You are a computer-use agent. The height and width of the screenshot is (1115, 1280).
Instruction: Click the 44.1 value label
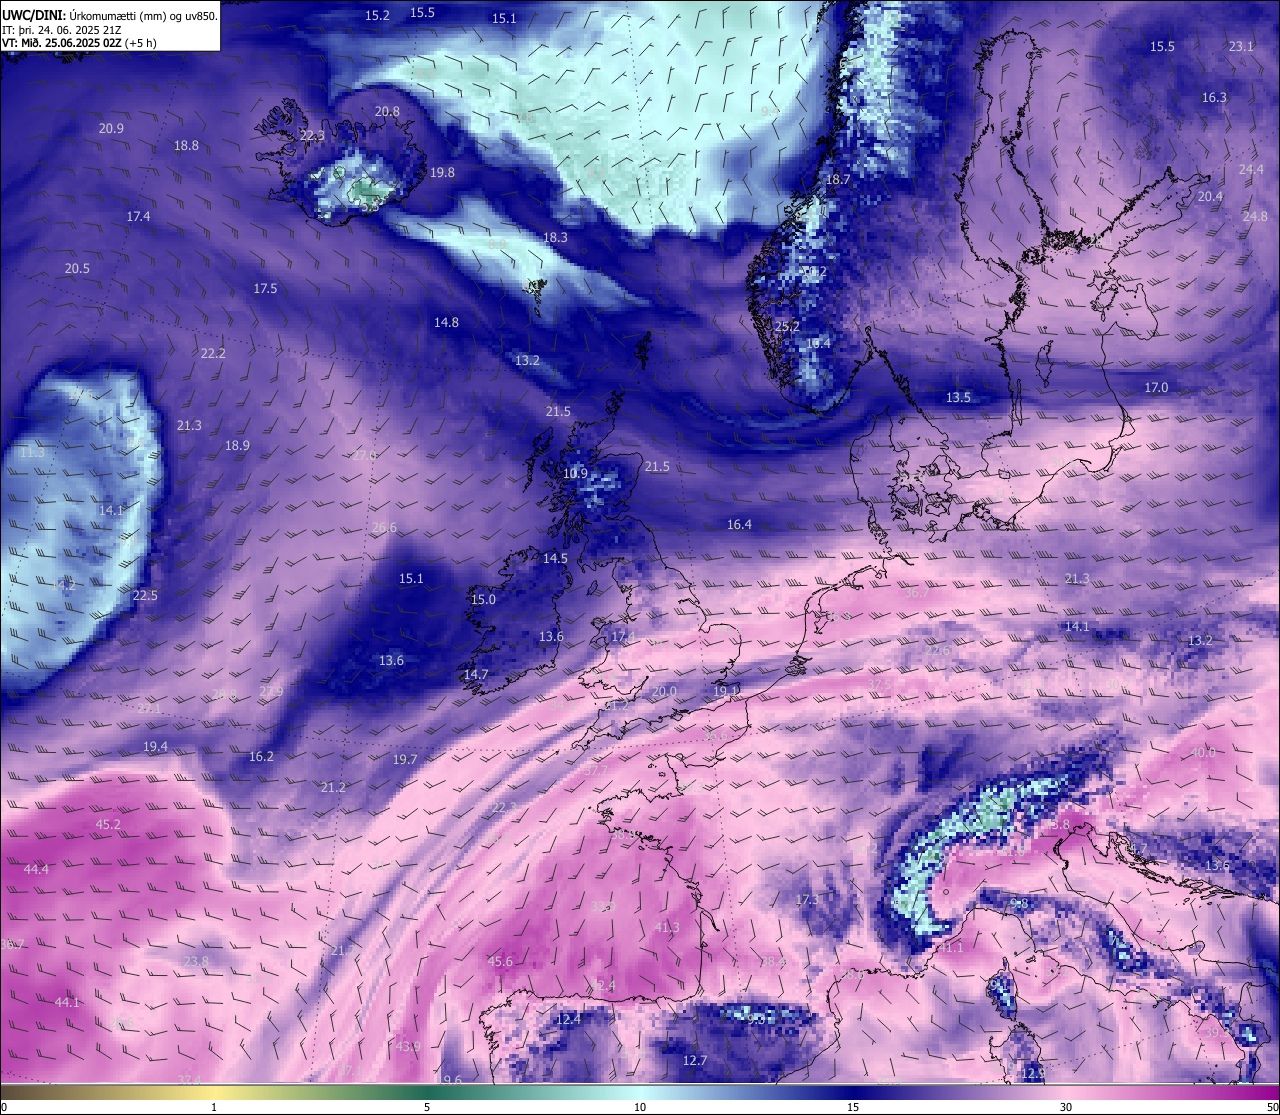(67, 1003)
